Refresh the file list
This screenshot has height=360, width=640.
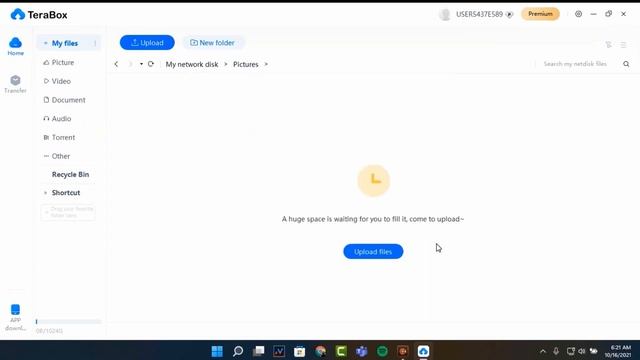[x=151, y=64]
